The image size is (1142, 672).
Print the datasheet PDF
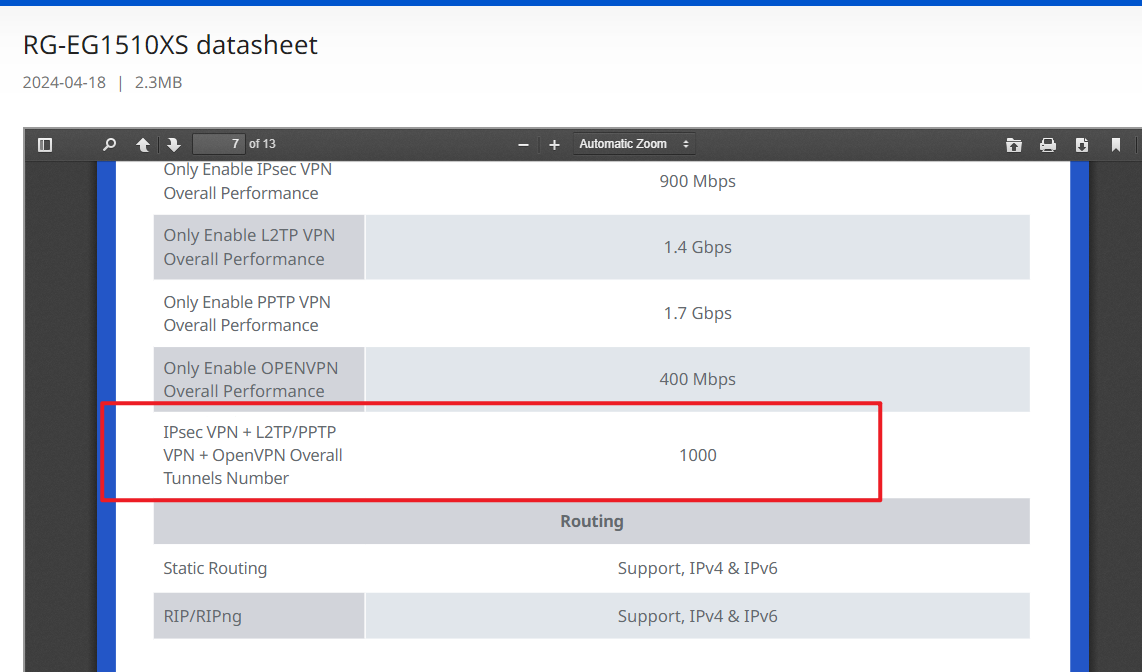point(1048,145)
